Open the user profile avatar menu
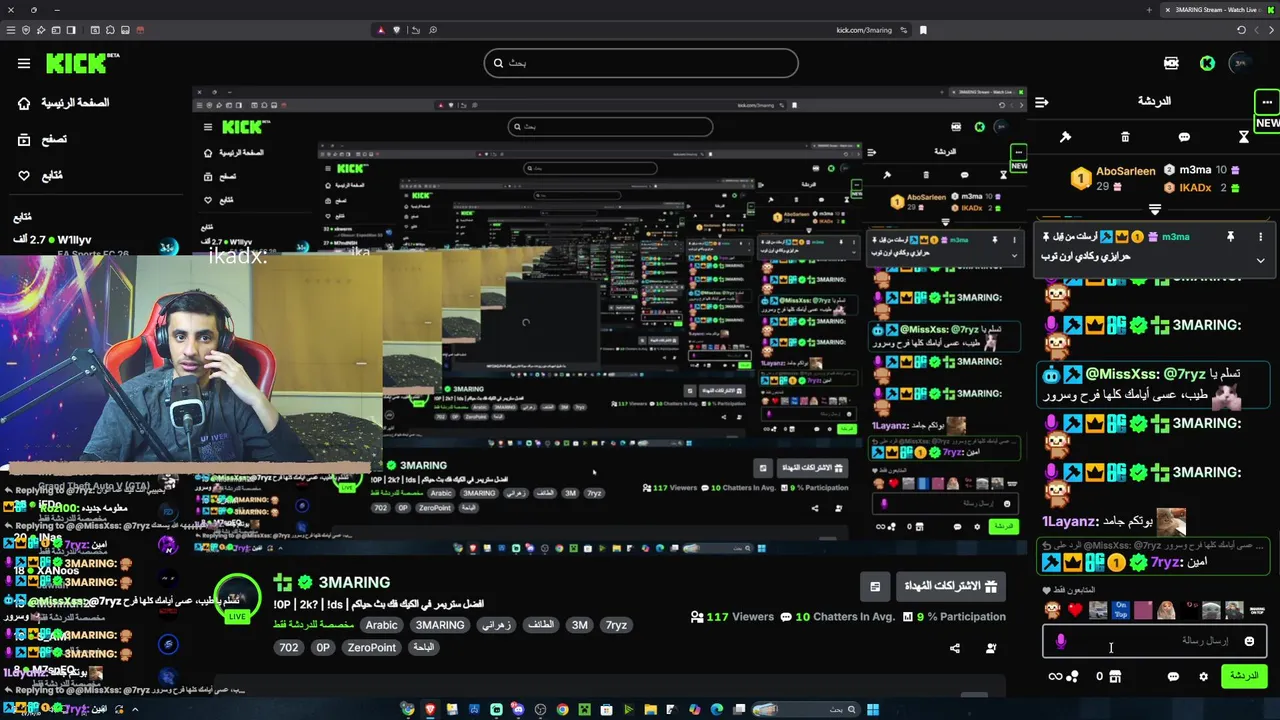This screenshot has height=720, width=1280. pos(1240,63)
